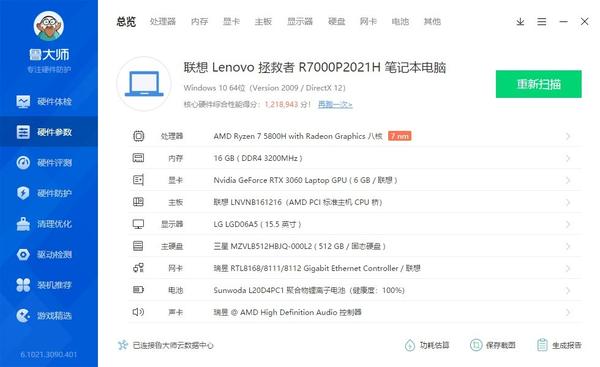Click the 主板 motherboard row icon

[x=138, y=202]
